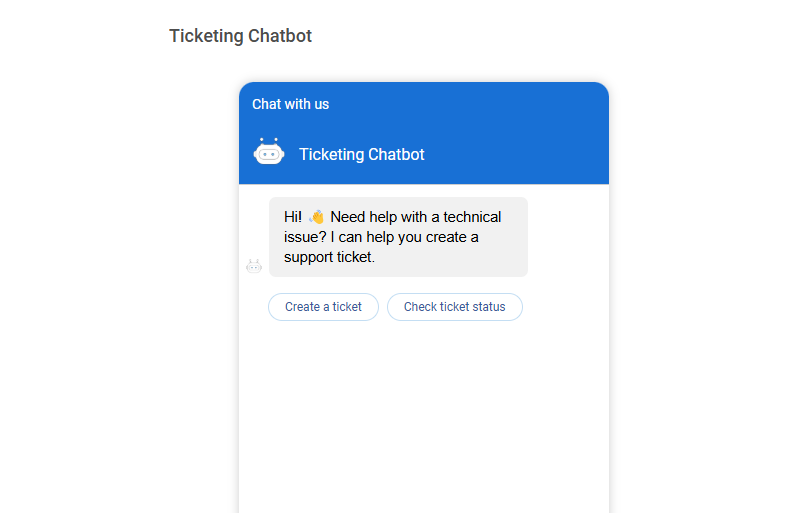This screenshot has width=810, height=517.
Task: Click the "issue? I can help you create a" line
Action: [381, 237]
